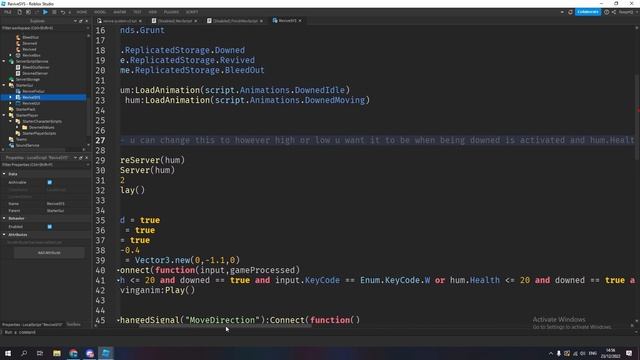Undock the Properties panel
The image size is (640, 360).
(81, 158)
